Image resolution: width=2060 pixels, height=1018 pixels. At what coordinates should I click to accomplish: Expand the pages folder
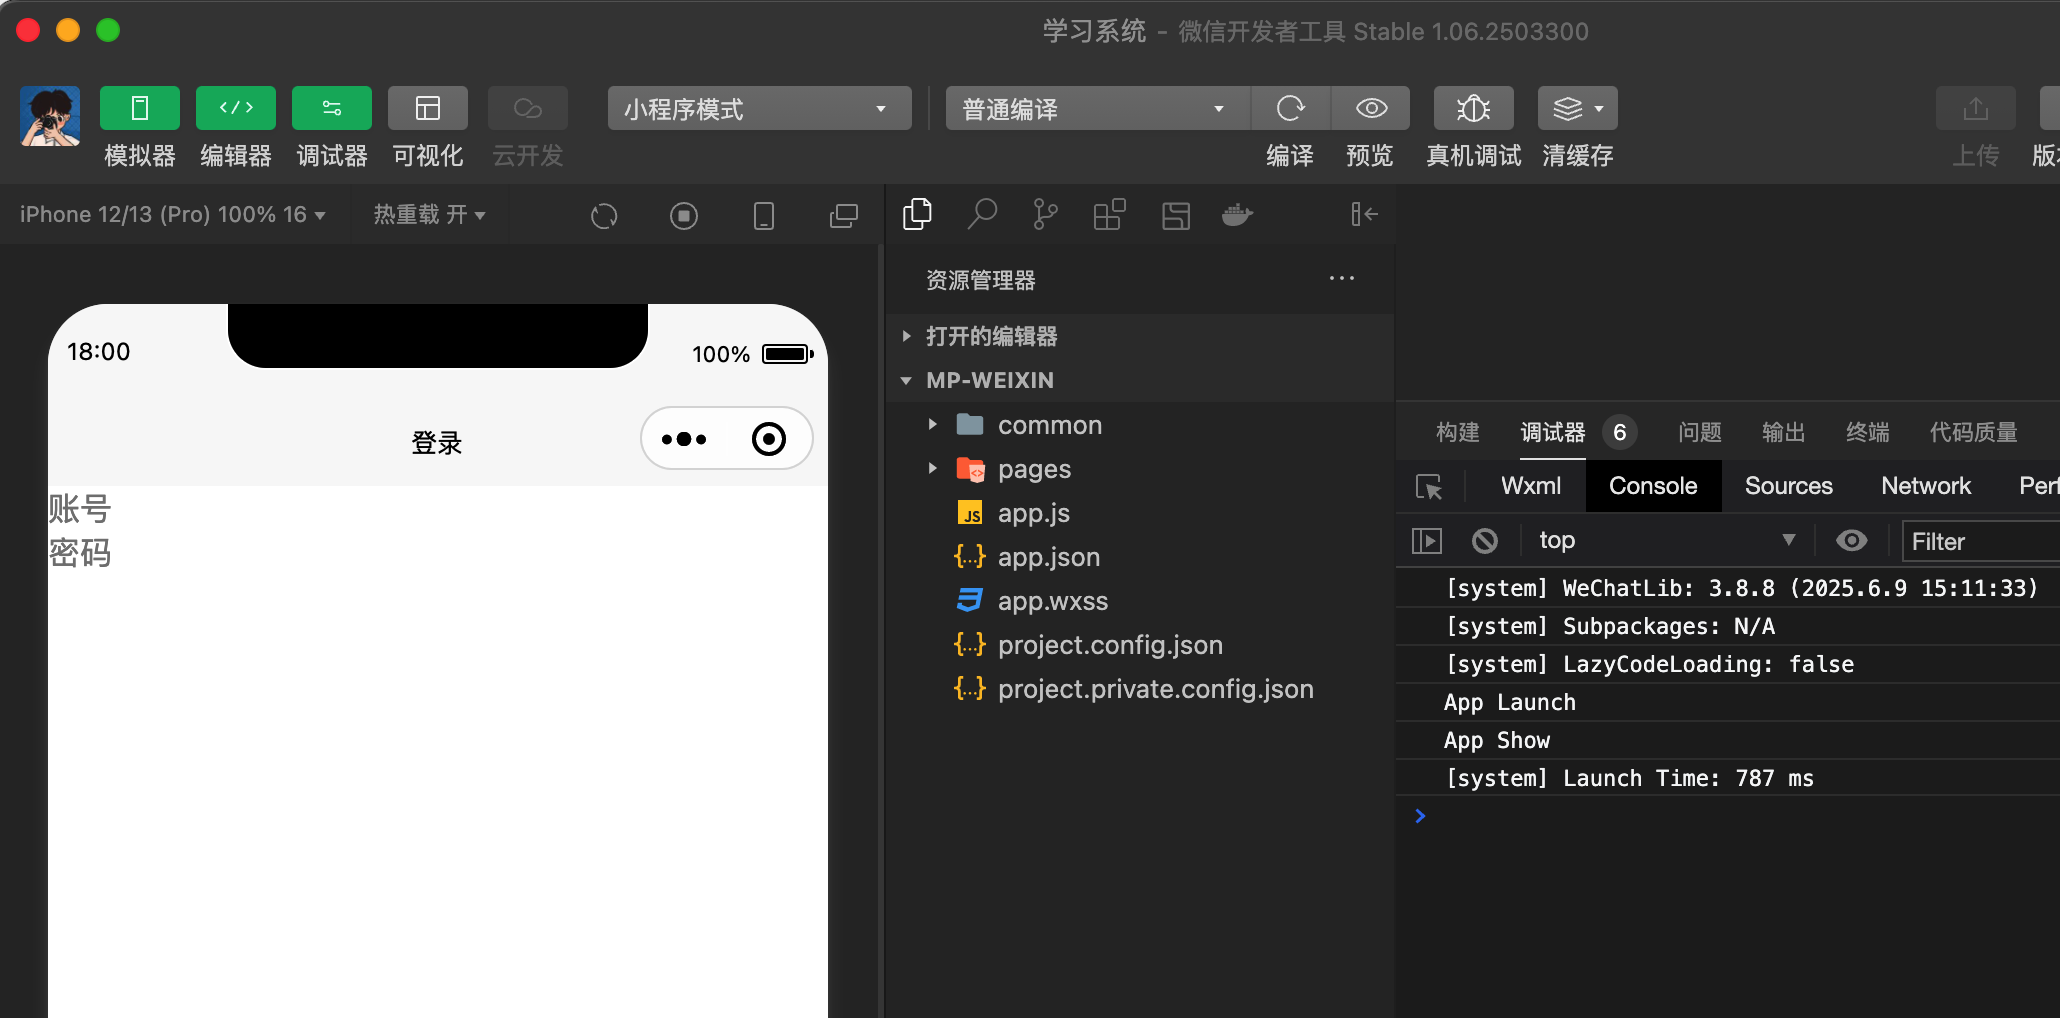point(1140,469)
